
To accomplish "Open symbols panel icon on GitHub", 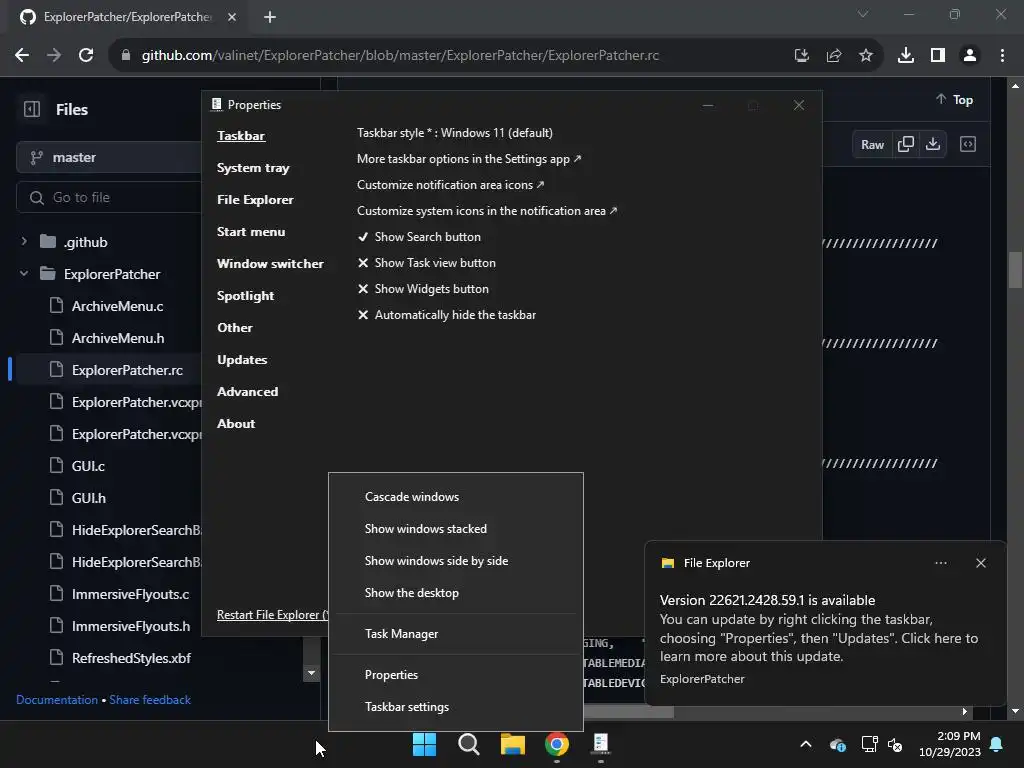I will (968, 144).
